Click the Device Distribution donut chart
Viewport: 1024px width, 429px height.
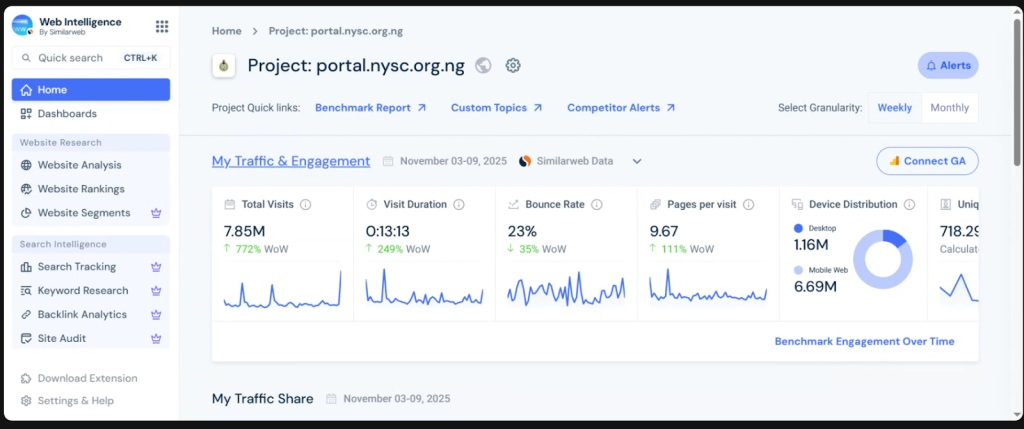tap(882, 259)
